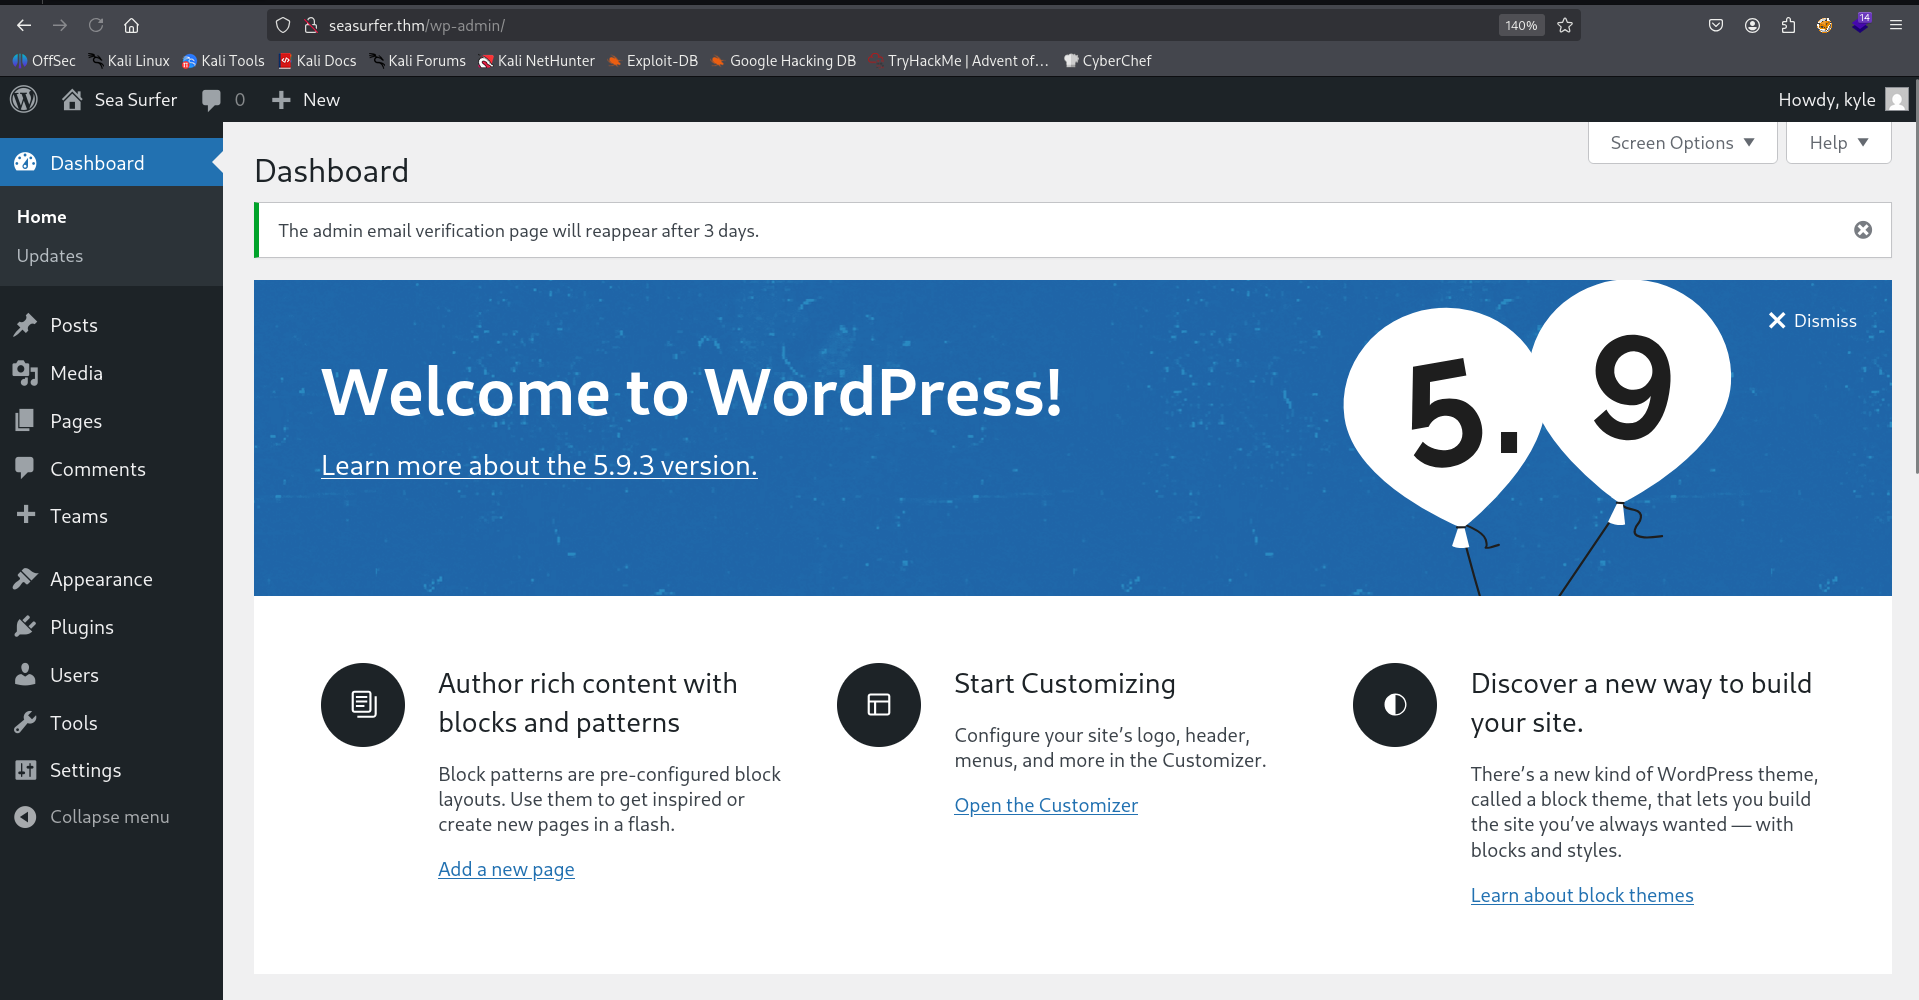Open Users with the person icon

27,674
